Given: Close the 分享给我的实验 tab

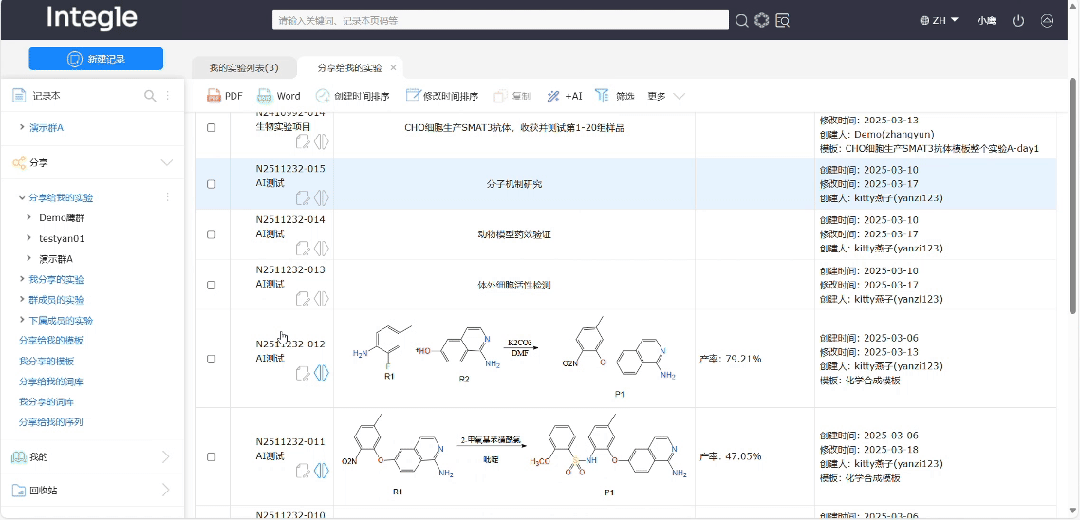Looking at the screenshot, I should [x=393, y=67].
